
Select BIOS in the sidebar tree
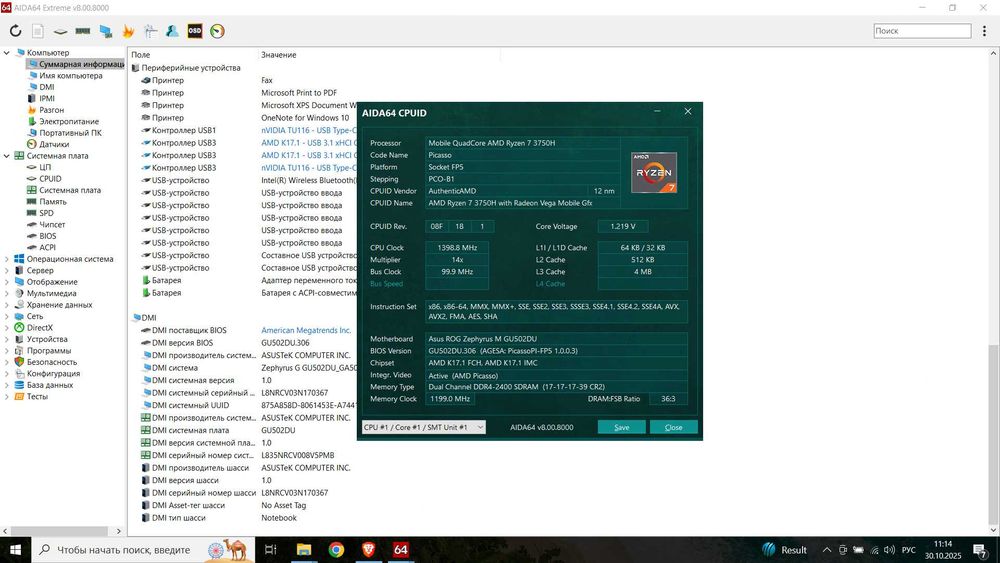tap(47, 236)
